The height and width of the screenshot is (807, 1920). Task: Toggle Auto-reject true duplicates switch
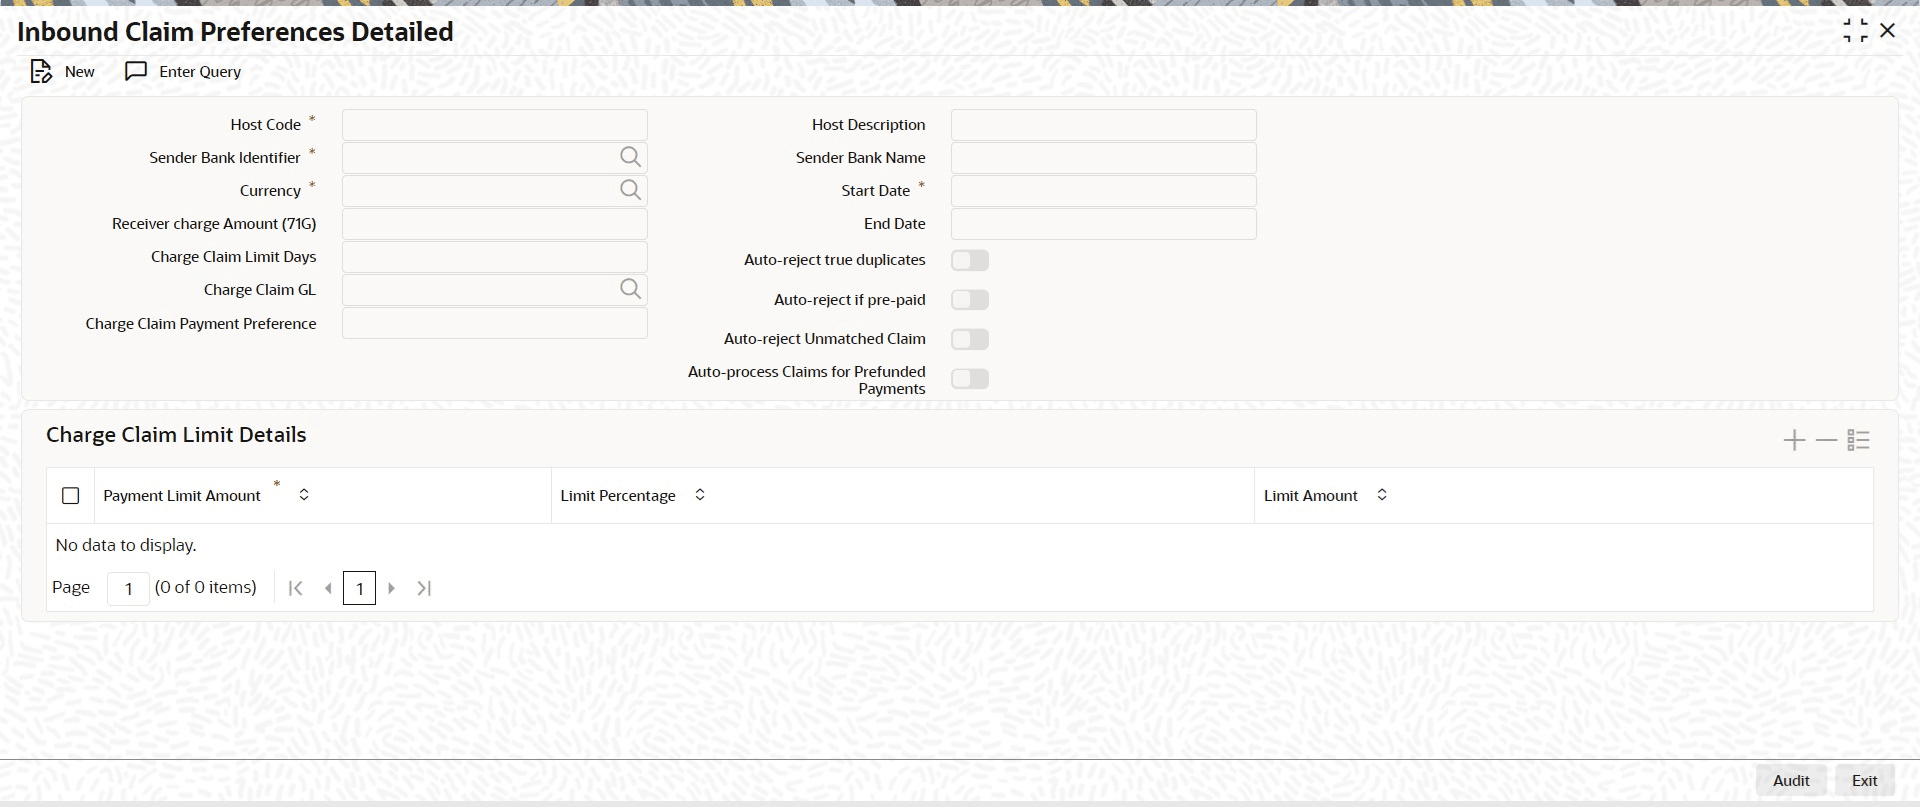click(970, 260)
